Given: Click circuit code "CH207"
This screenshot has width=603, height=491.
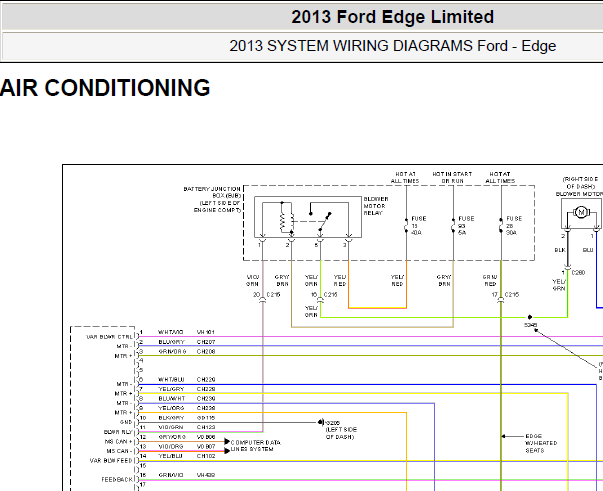Looking at the screenshot, I should 206,342.
